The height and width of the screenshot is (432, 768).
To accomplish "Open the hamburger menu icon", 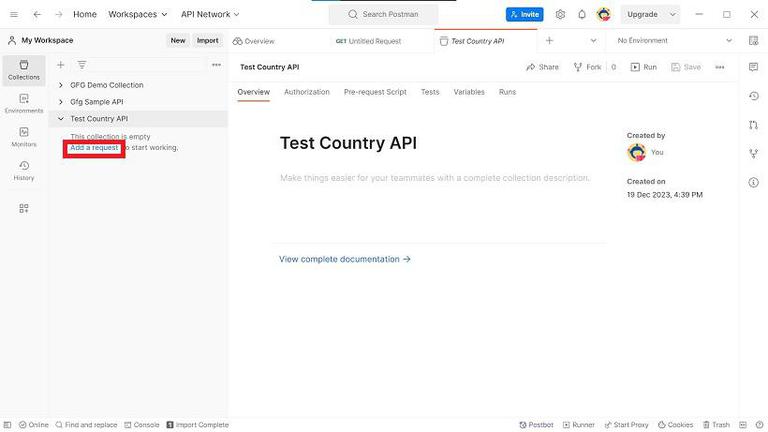I will [14, 15].
